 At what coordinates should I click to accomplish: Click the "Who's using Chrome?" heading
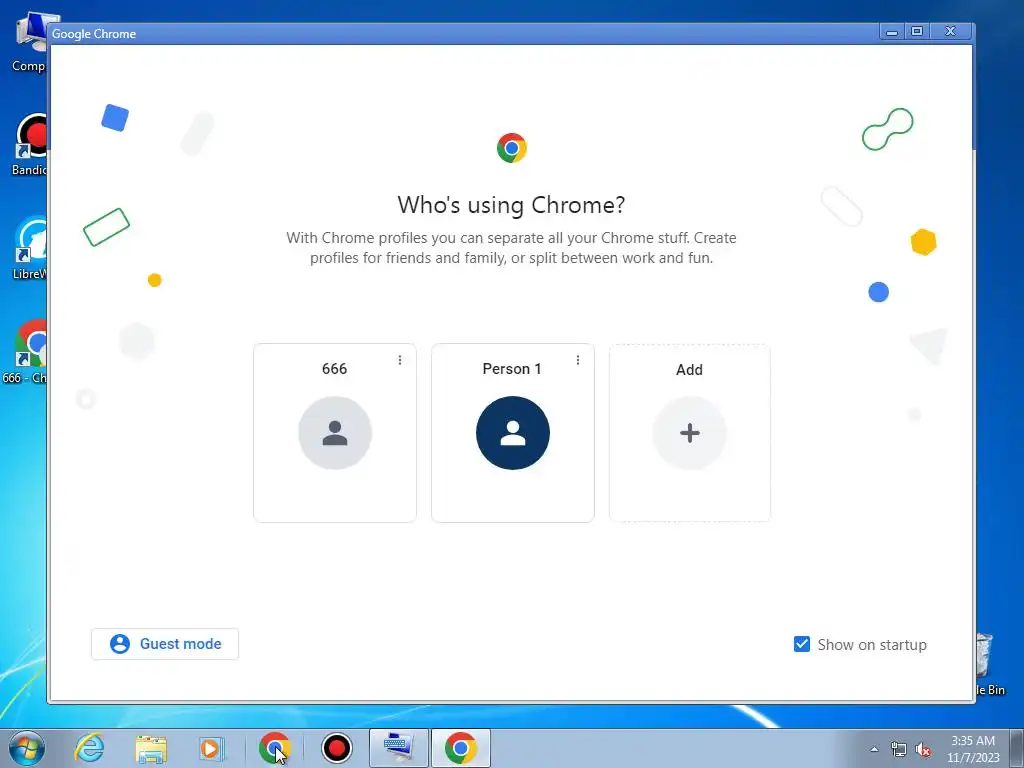(x=511, y=204)
